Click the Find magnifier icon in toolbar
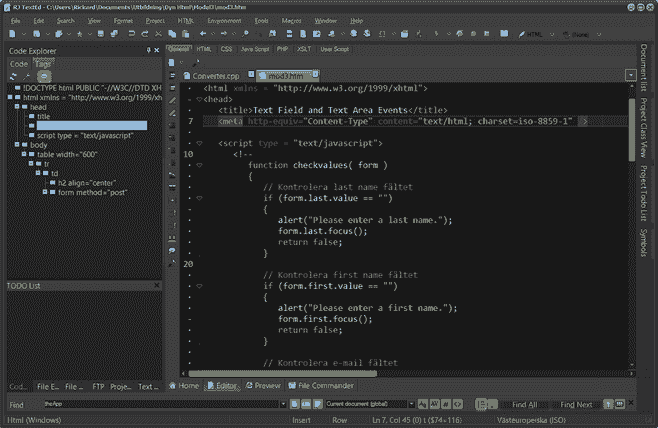This screenshot has width=658, height=428. [x=245, y=34]
